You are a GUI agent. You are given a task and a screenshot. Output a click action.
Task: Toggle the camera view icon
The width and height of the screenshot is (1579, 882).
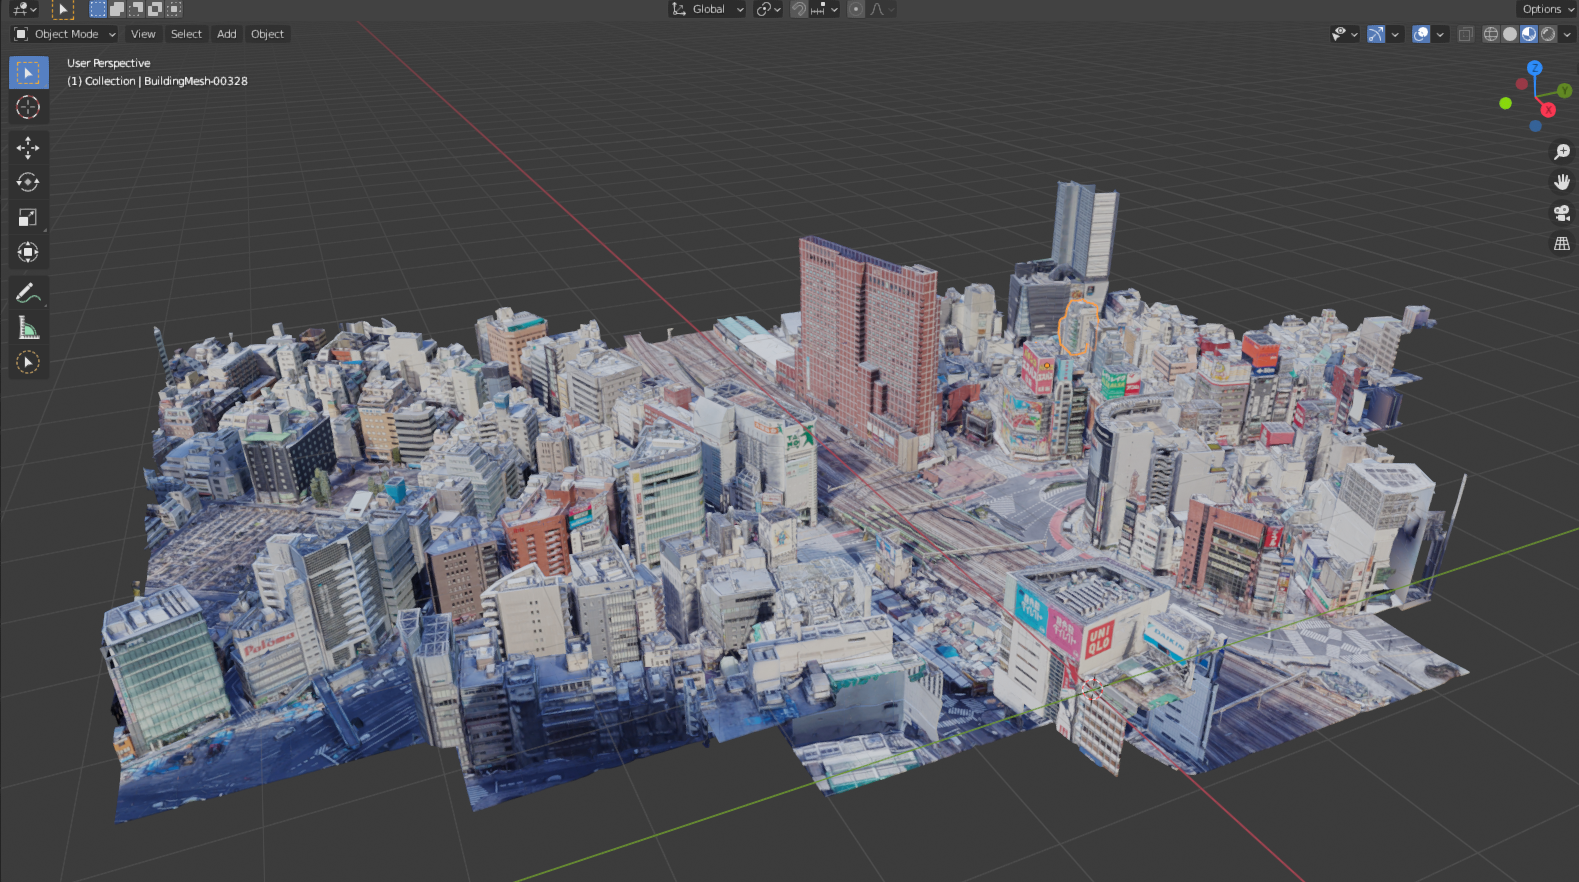tap(1562, 213)
